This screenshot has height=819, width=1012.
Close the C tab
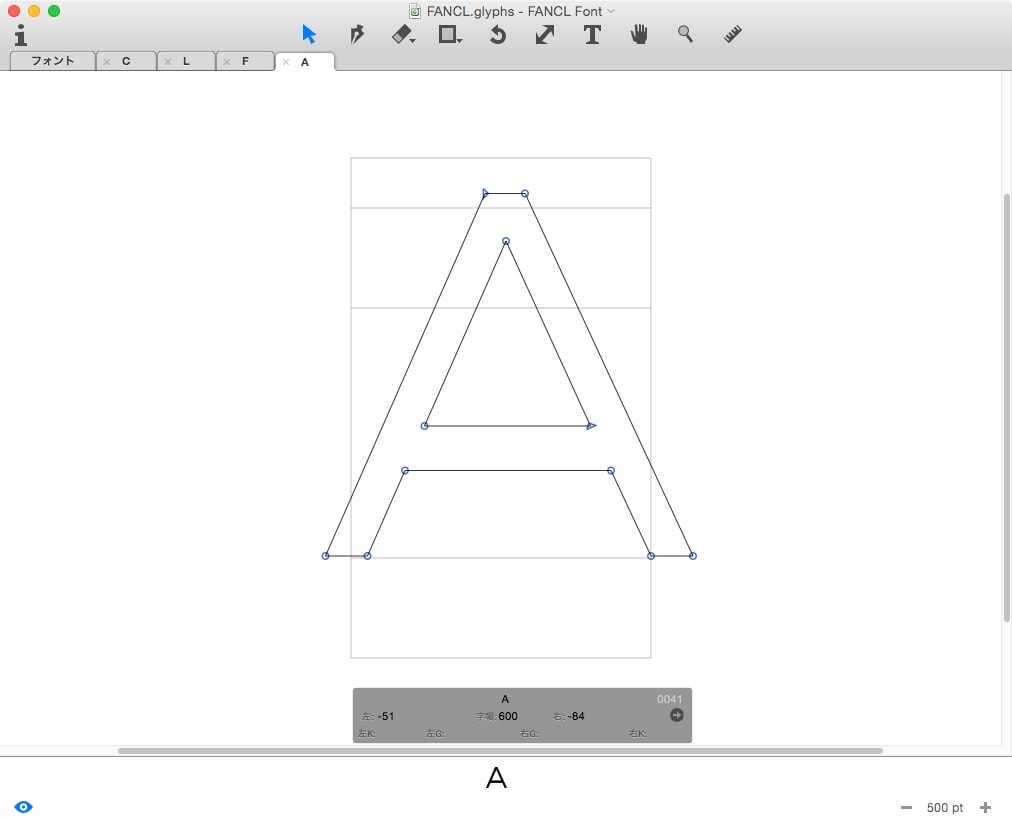pos(107,62)
